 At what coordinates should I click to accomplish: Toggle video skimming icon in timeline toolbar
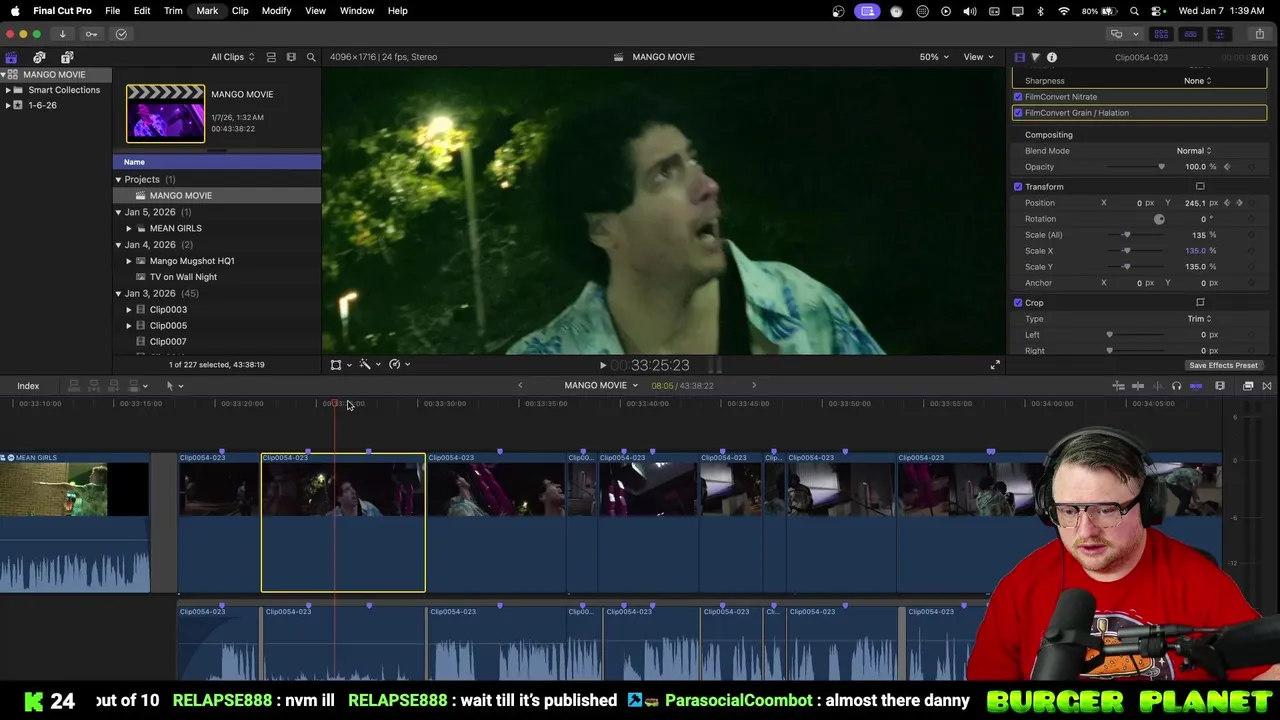(1138, 386)
